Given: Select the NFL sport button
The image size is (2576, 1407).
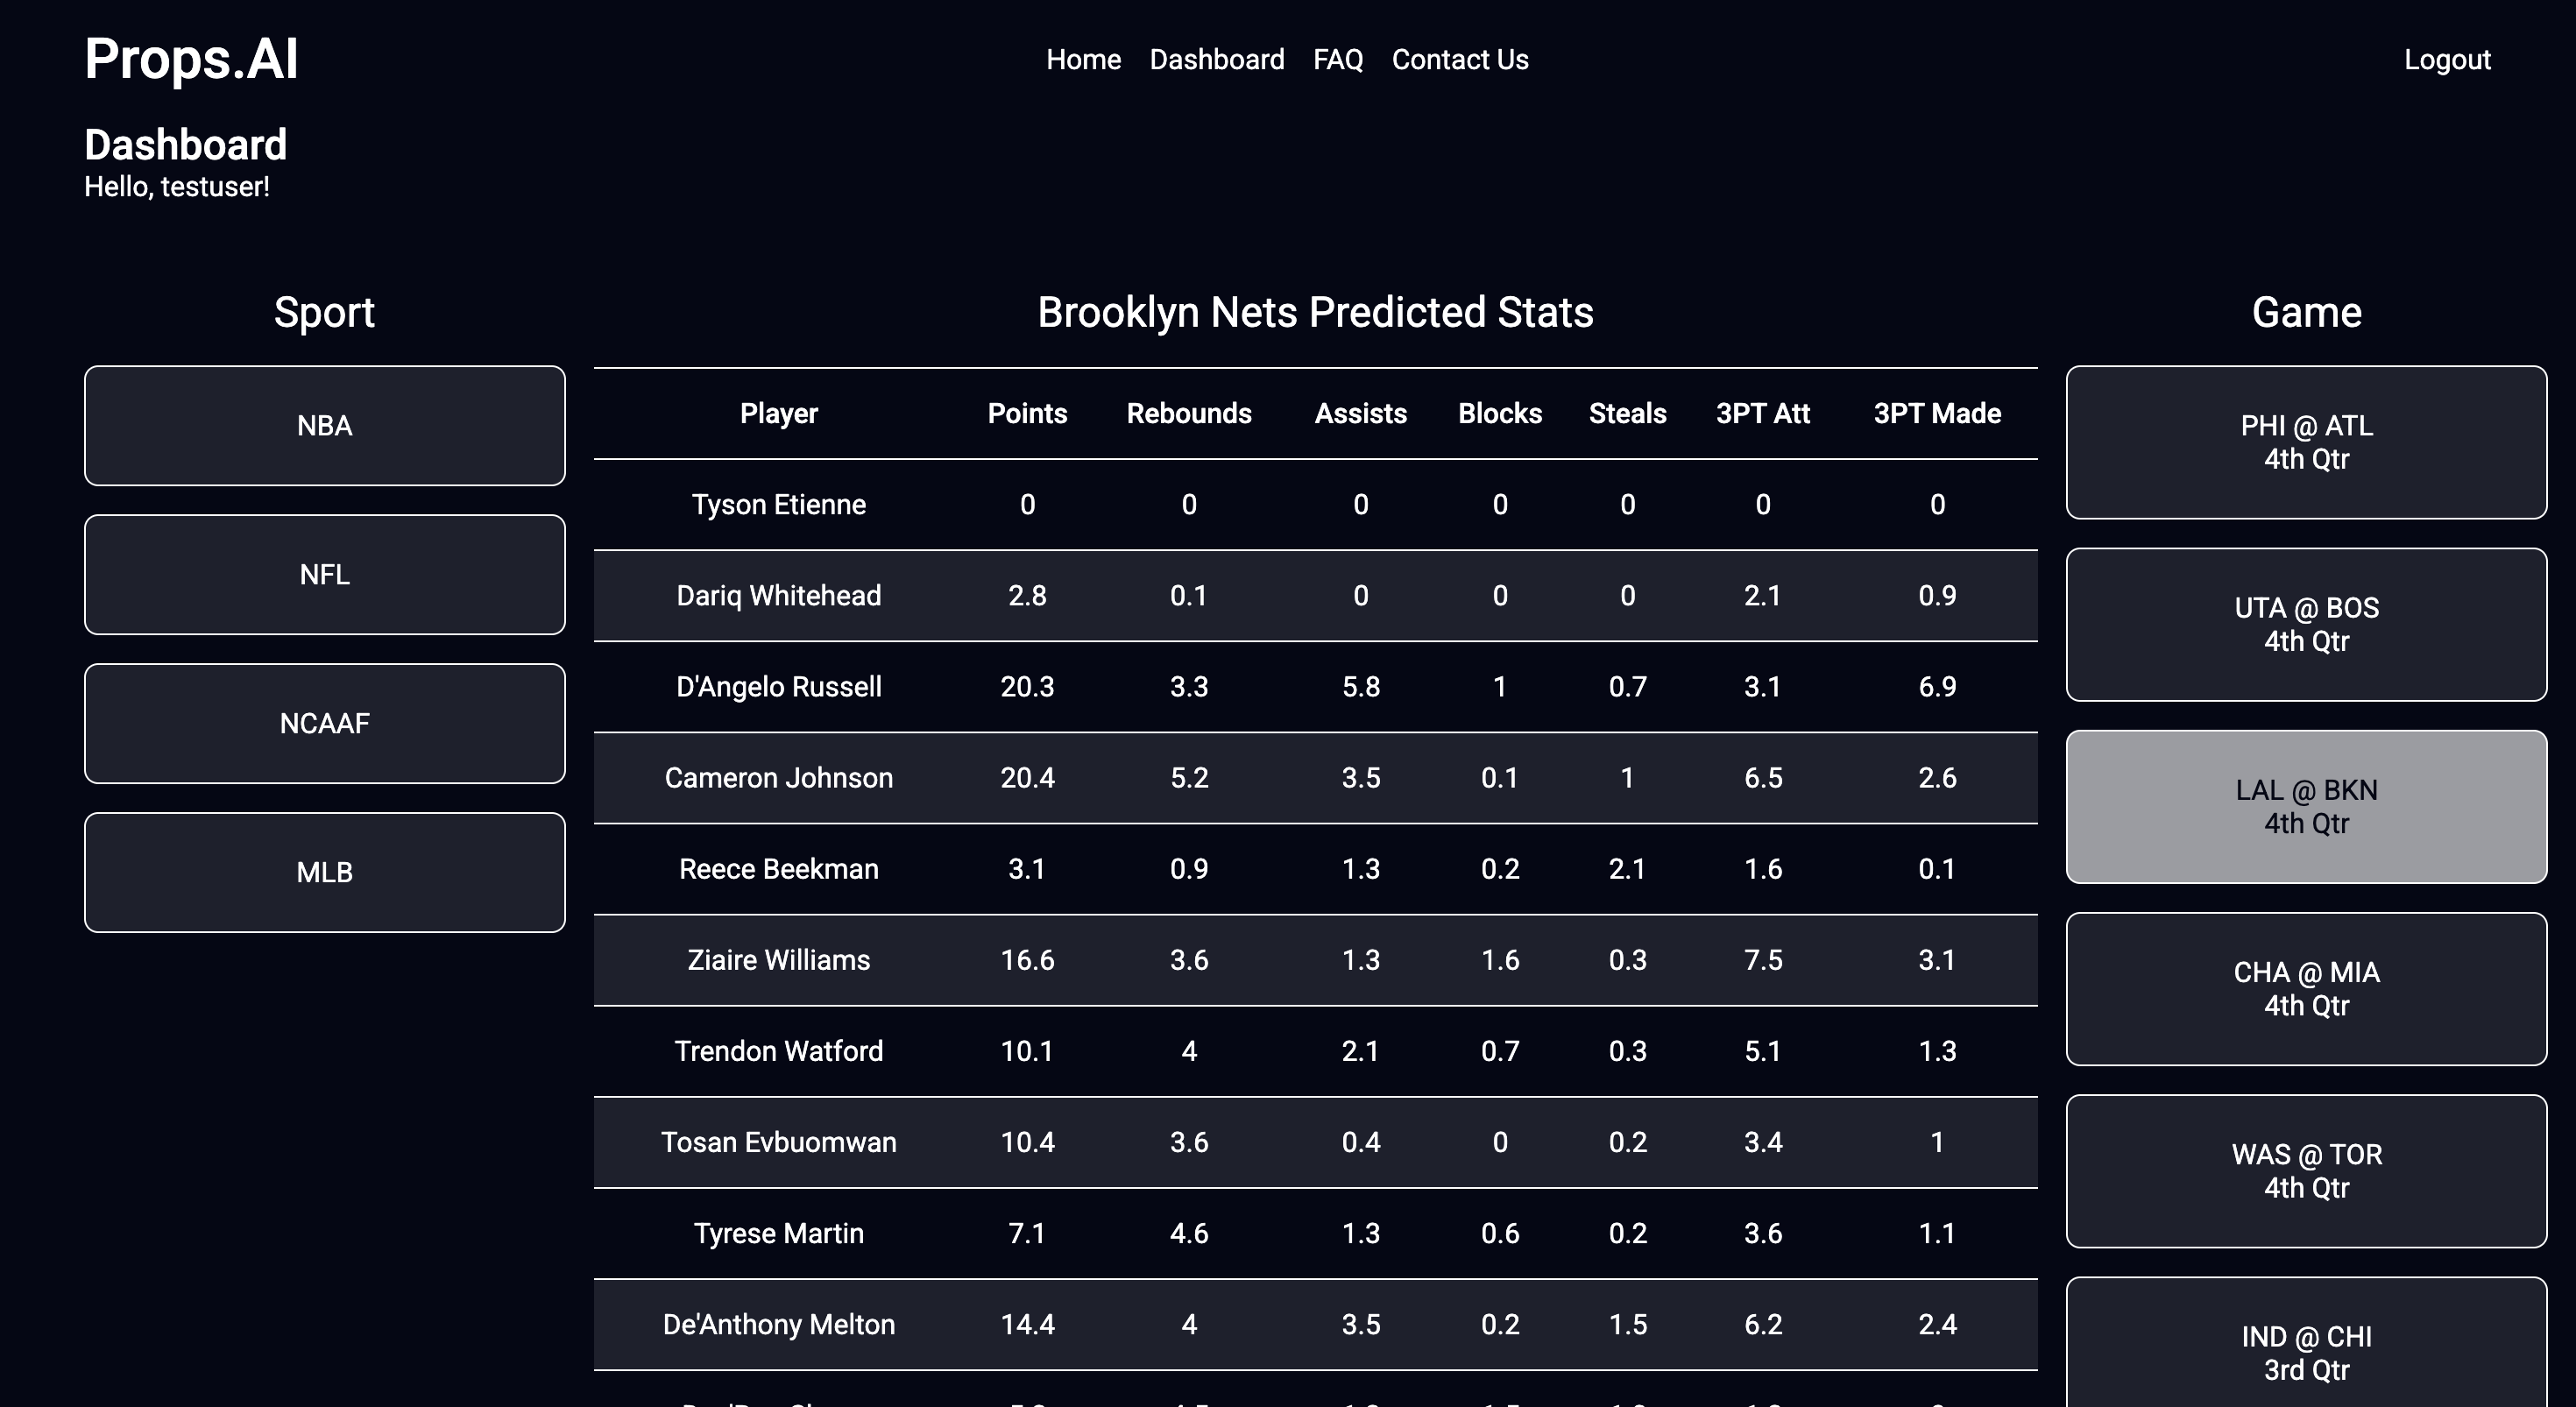Looking at the screenshot, I should point(324,575).
